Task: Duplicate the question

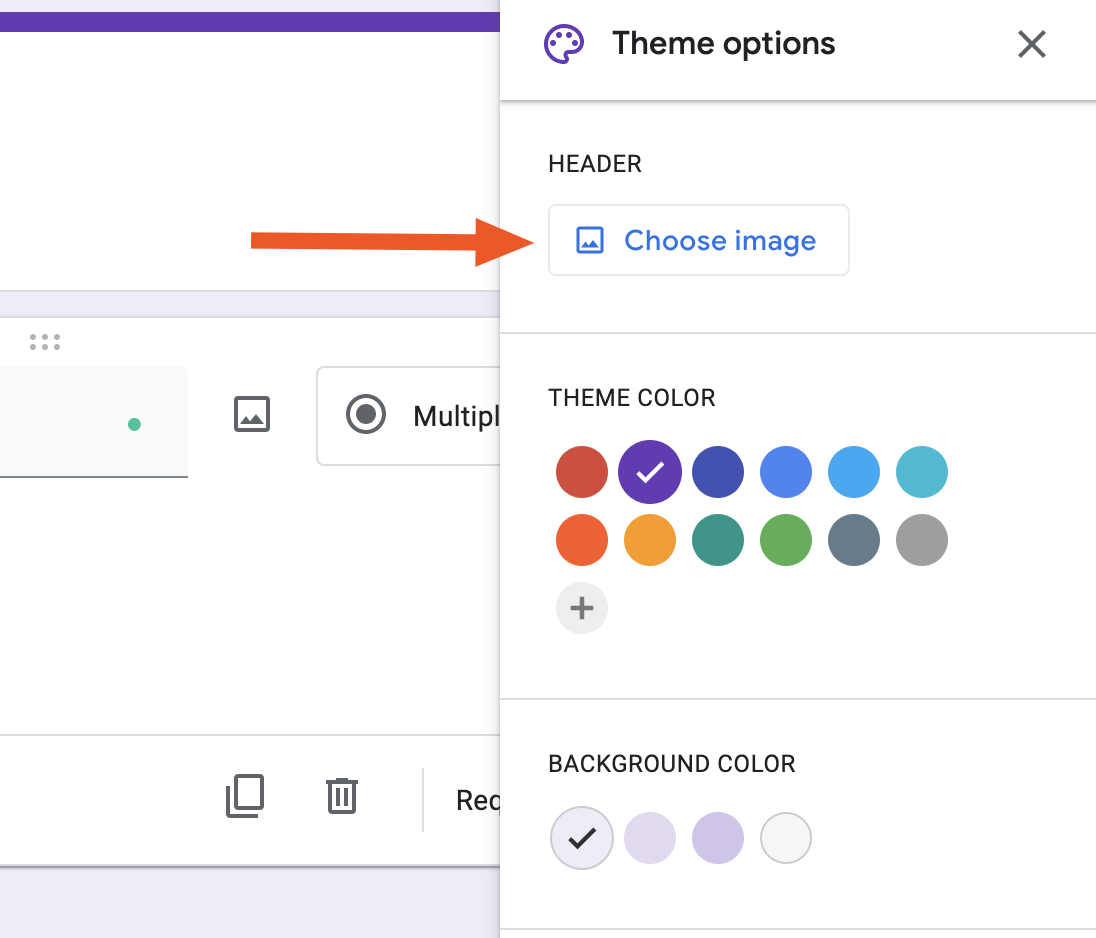Action: [x=245, y=795]
